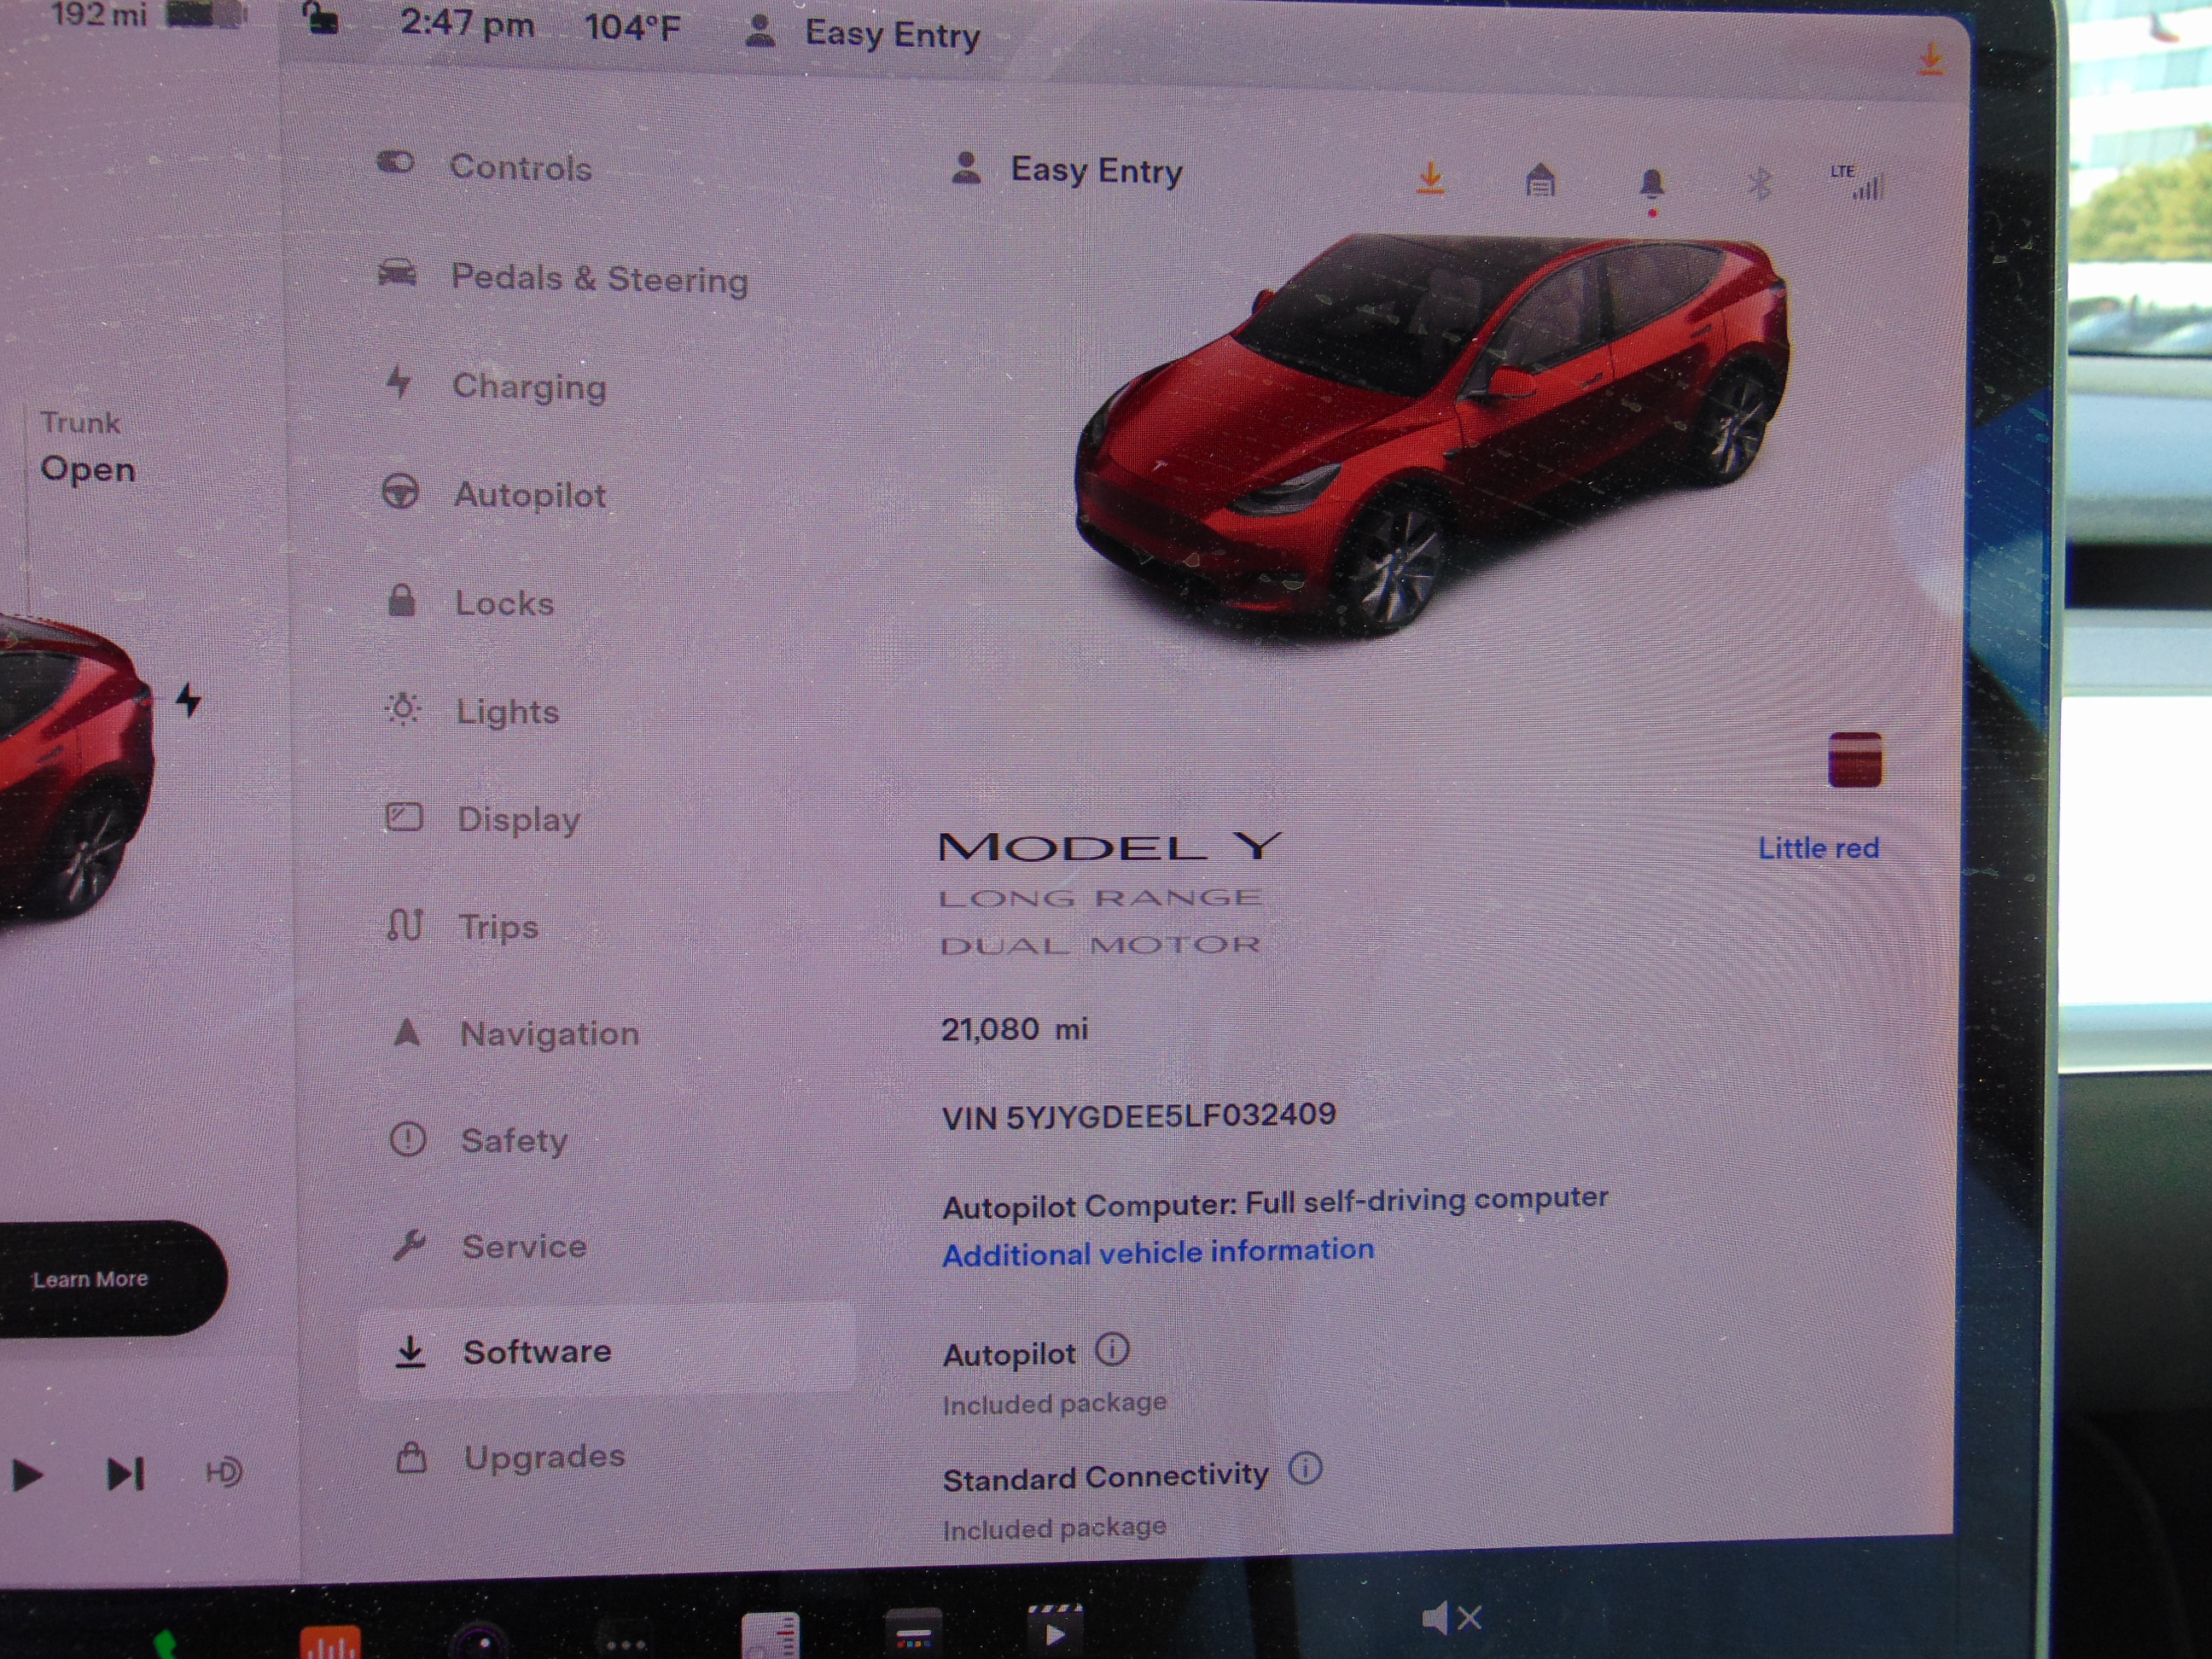Open the Safety settings

coord(478,1140)
